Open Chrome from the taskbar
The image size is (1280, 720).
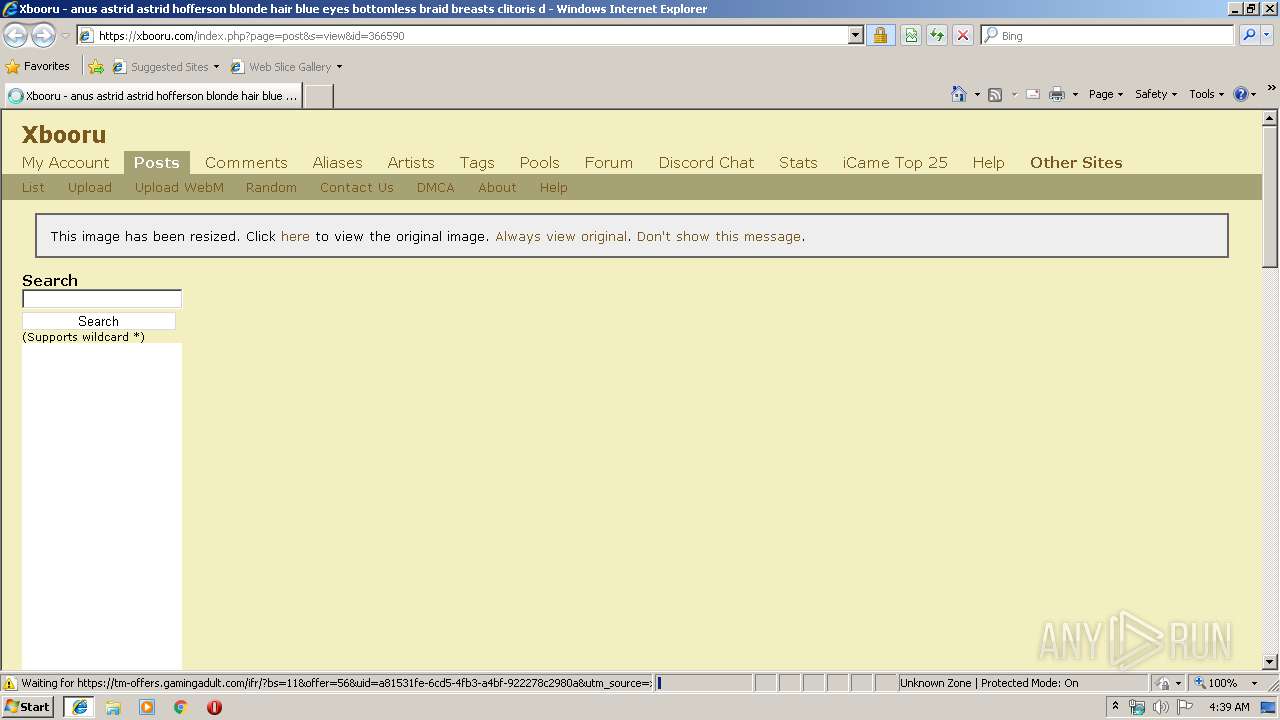pos(180,707)
